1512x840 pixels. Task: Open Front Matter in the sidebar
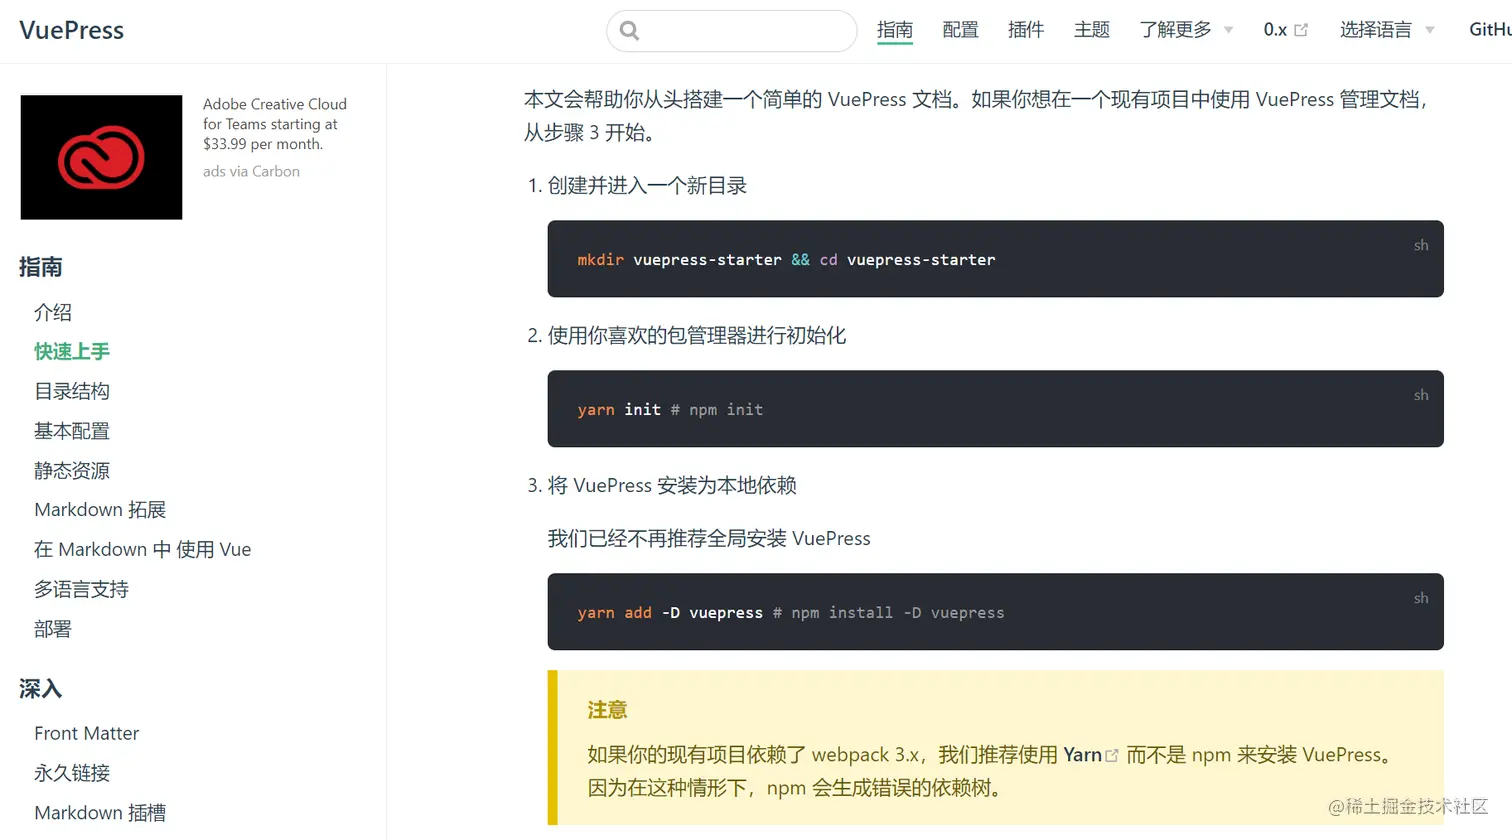tap(87, 733)
